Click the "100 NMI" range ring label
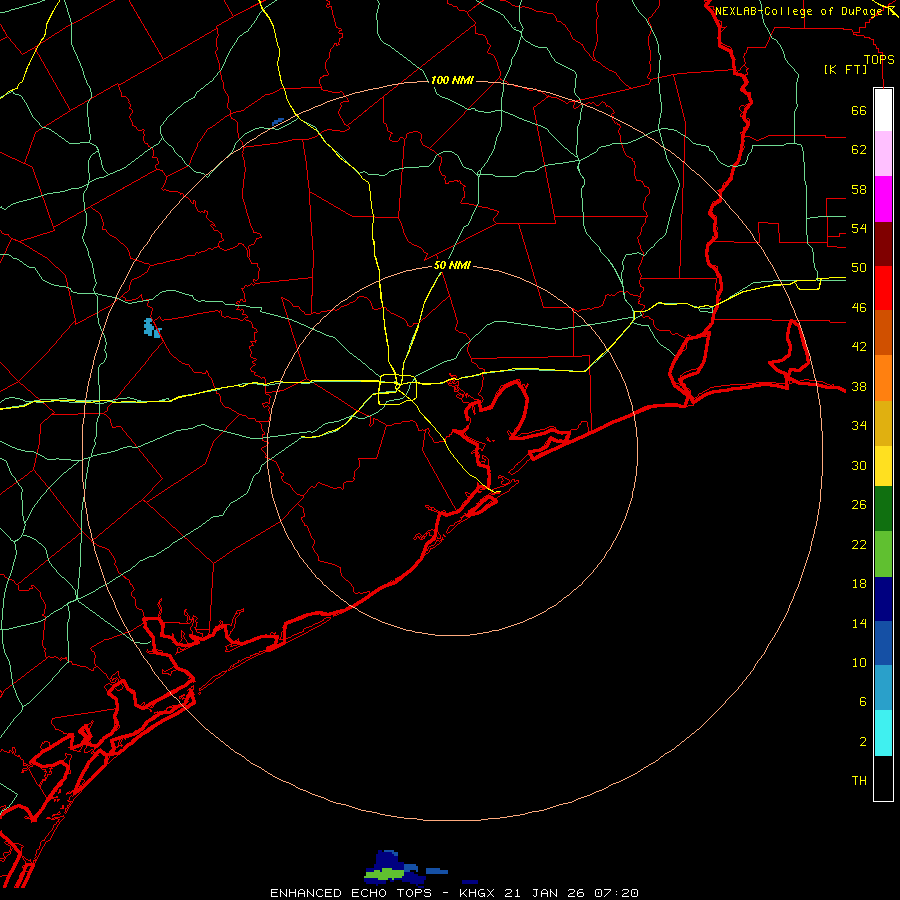900x900 pixels. [x=452, y=80]
